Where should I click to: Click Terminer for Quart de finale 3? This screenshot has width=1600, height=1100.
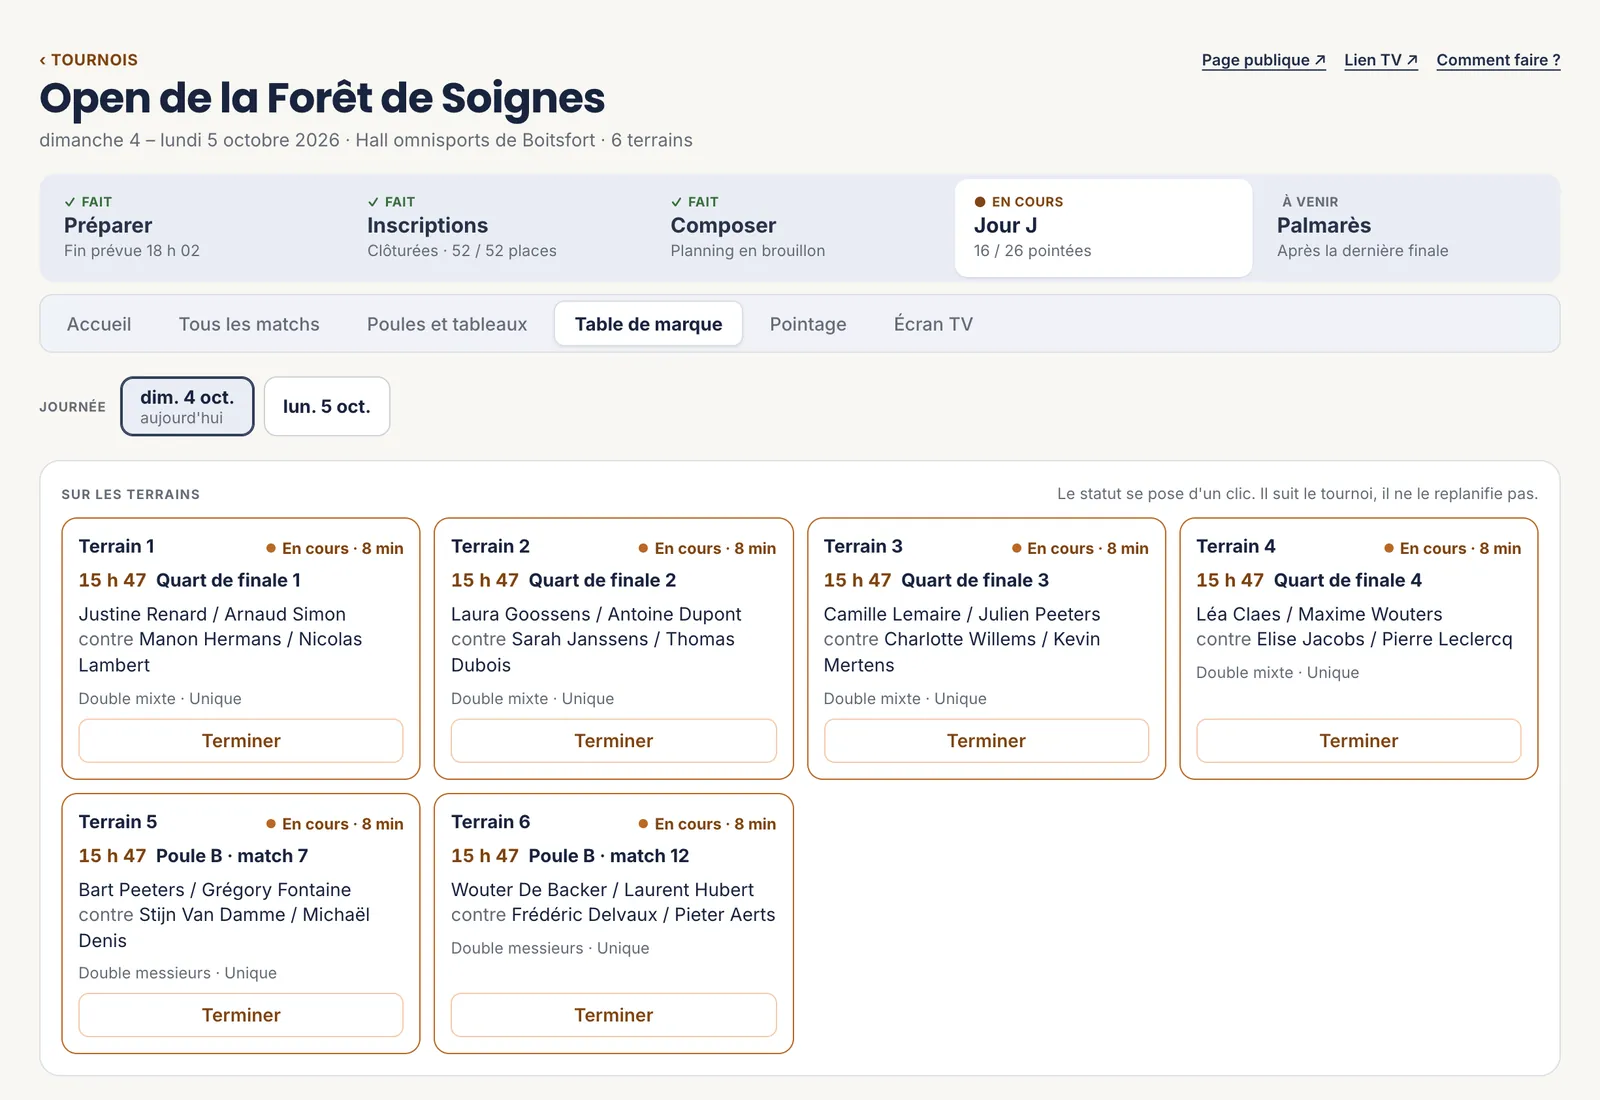click(986, 741)
